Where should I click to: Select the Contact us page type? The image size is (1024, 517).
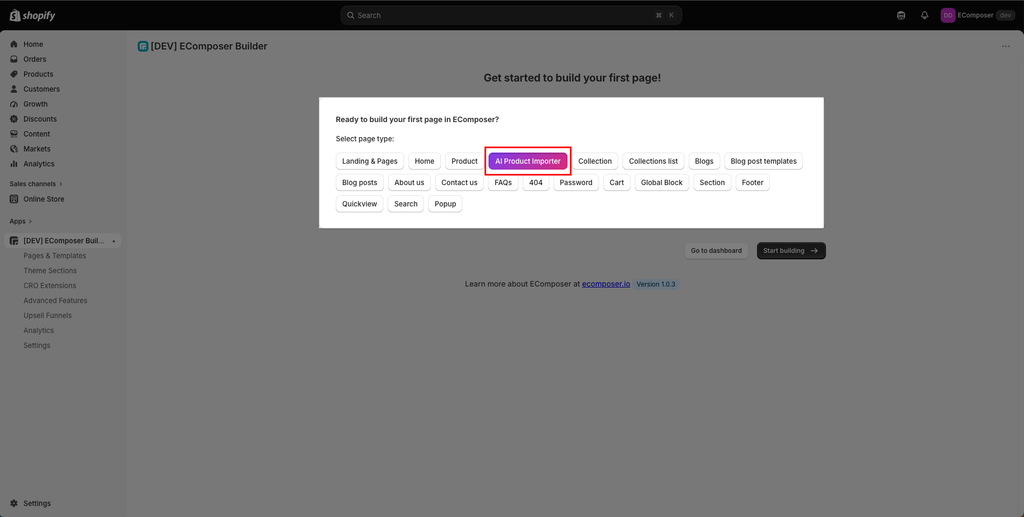coord(459,183)
